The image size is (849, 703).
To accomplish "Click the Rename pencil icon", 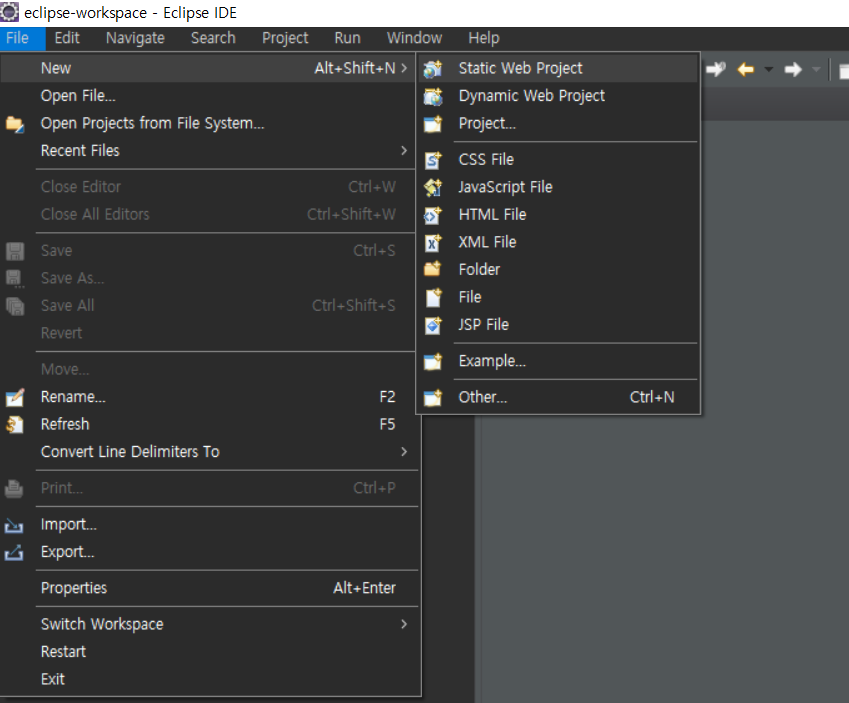I will [x=15, y=398].
